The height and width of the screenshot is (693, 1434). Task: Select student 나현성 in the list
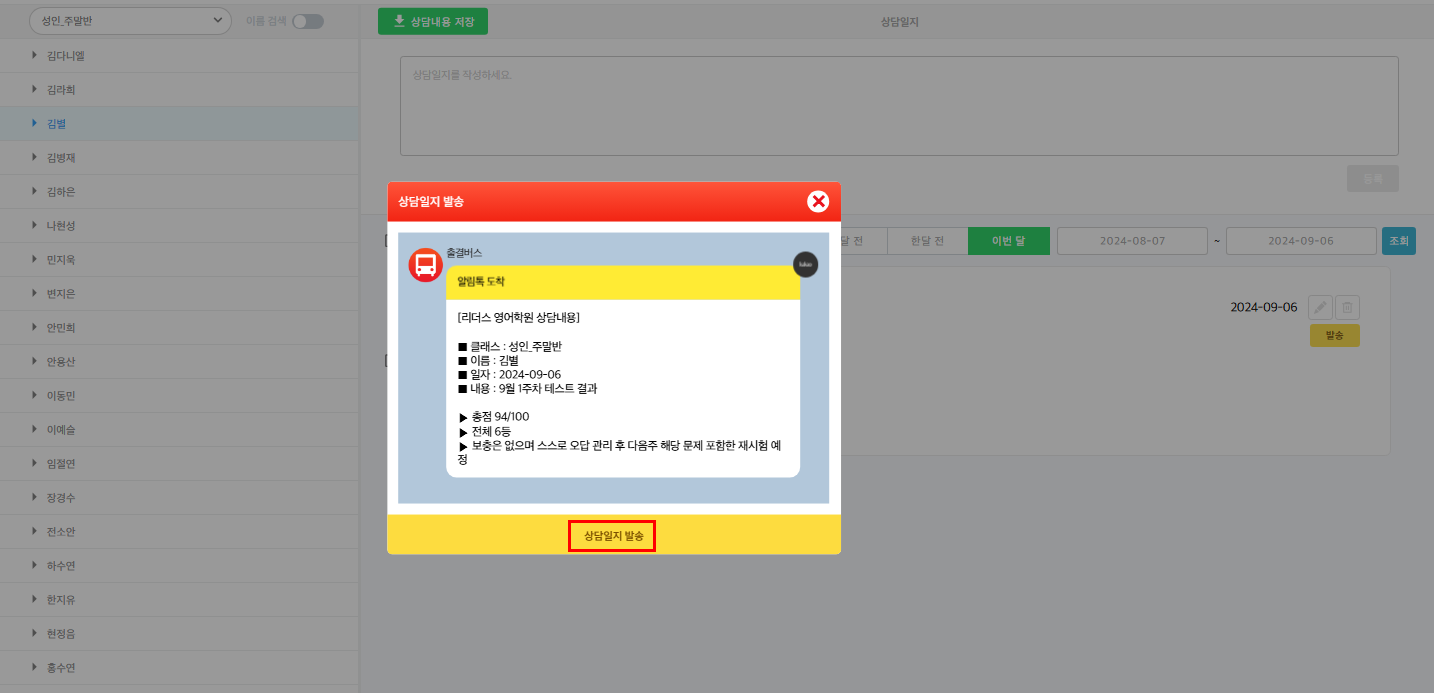[60, 226]
